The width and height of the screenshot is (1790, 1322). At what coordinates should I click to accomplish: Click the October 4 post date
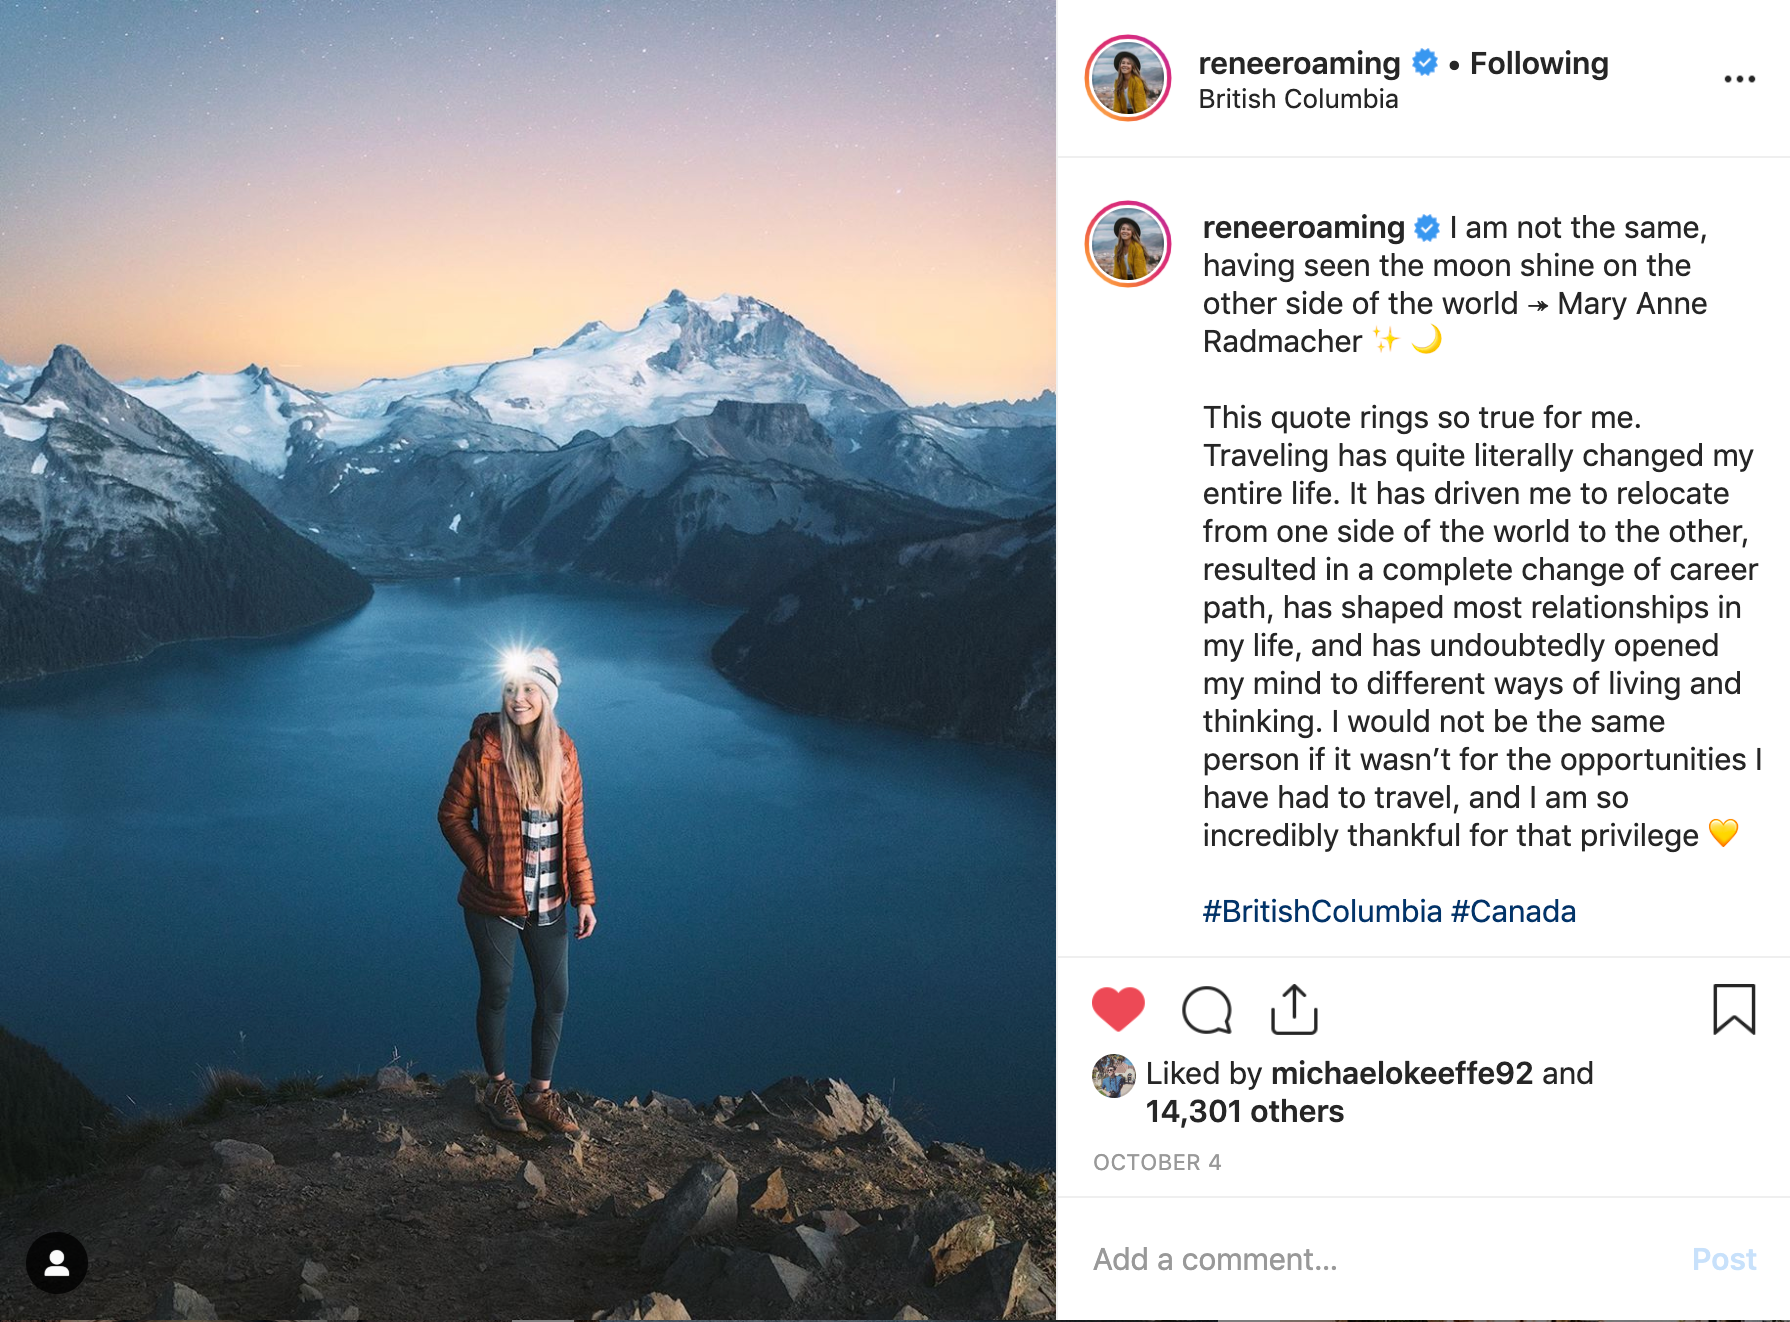coord(1156,1162)
